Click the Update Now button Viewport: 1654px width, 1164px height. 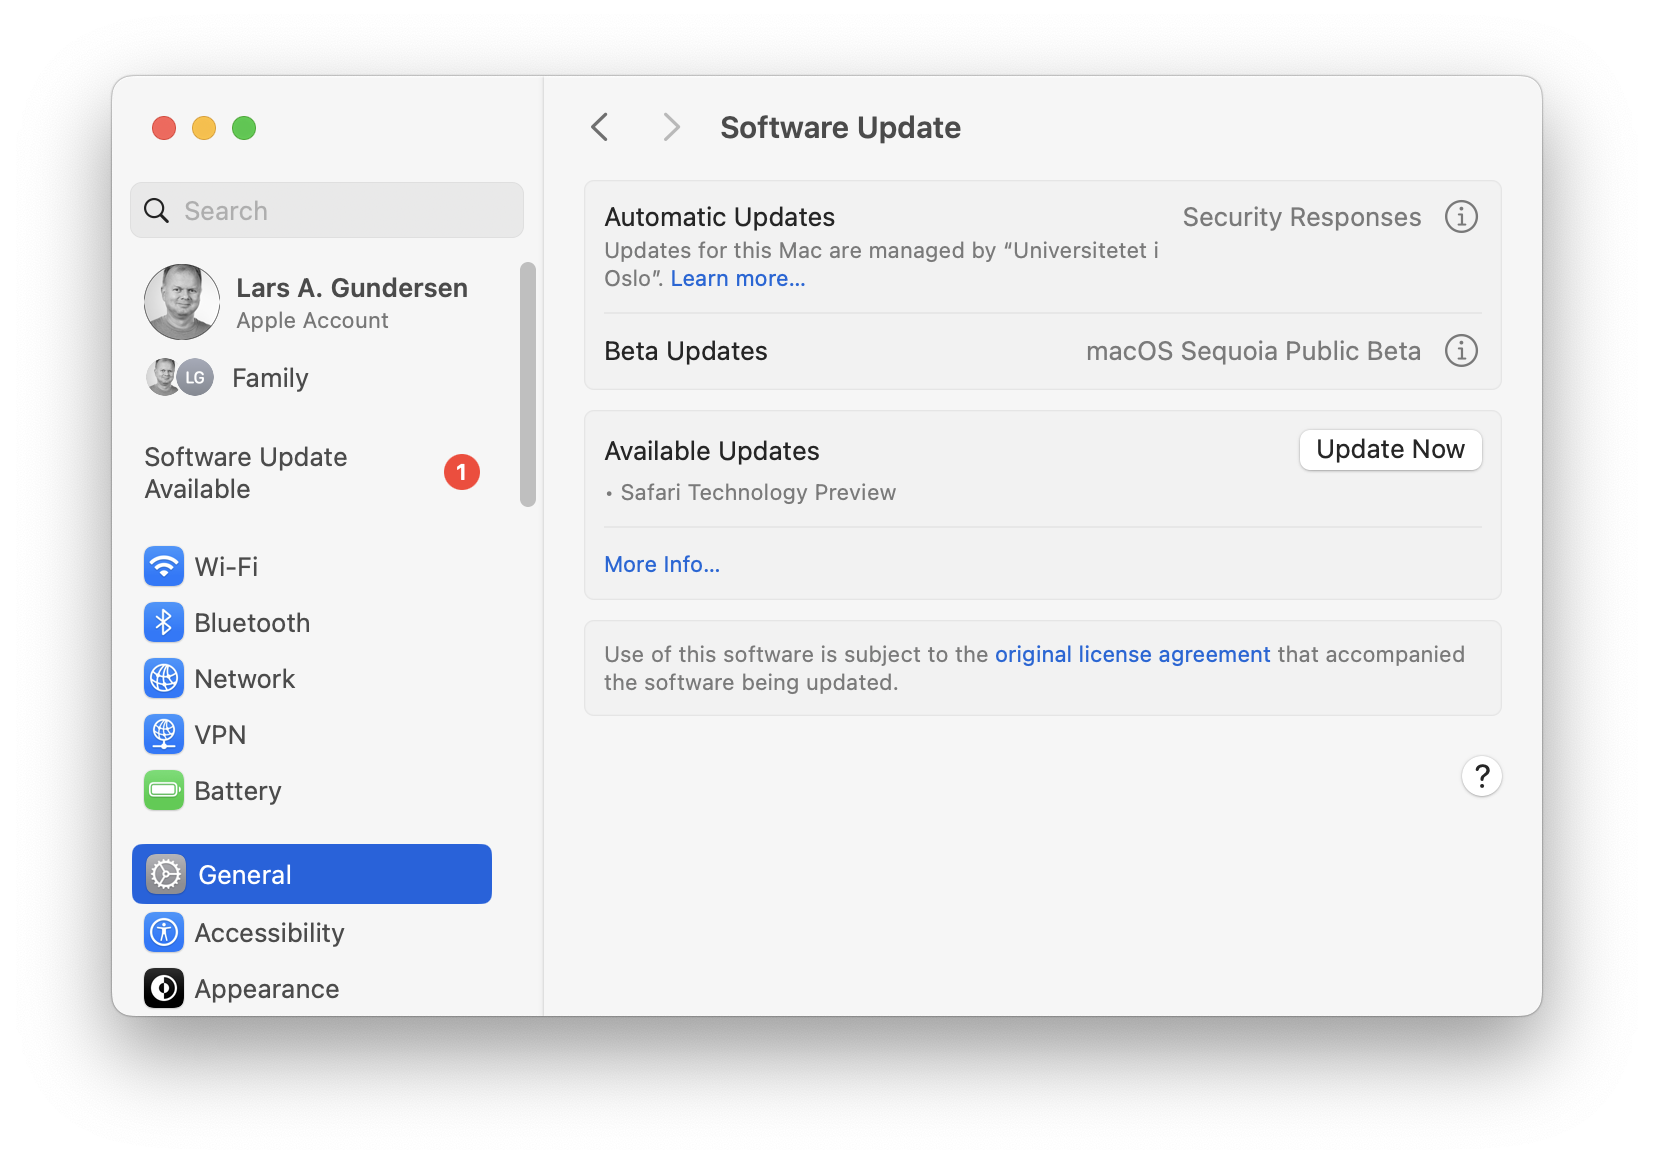coord(1391,450)
